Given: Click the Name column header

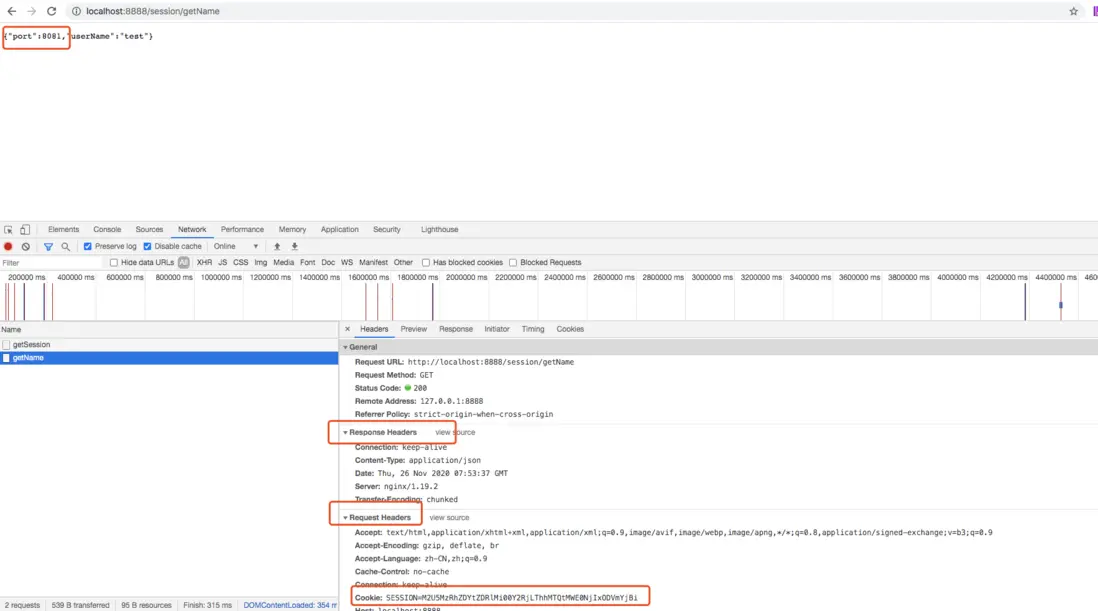Looking at the screenshot, I should [169, 330].
